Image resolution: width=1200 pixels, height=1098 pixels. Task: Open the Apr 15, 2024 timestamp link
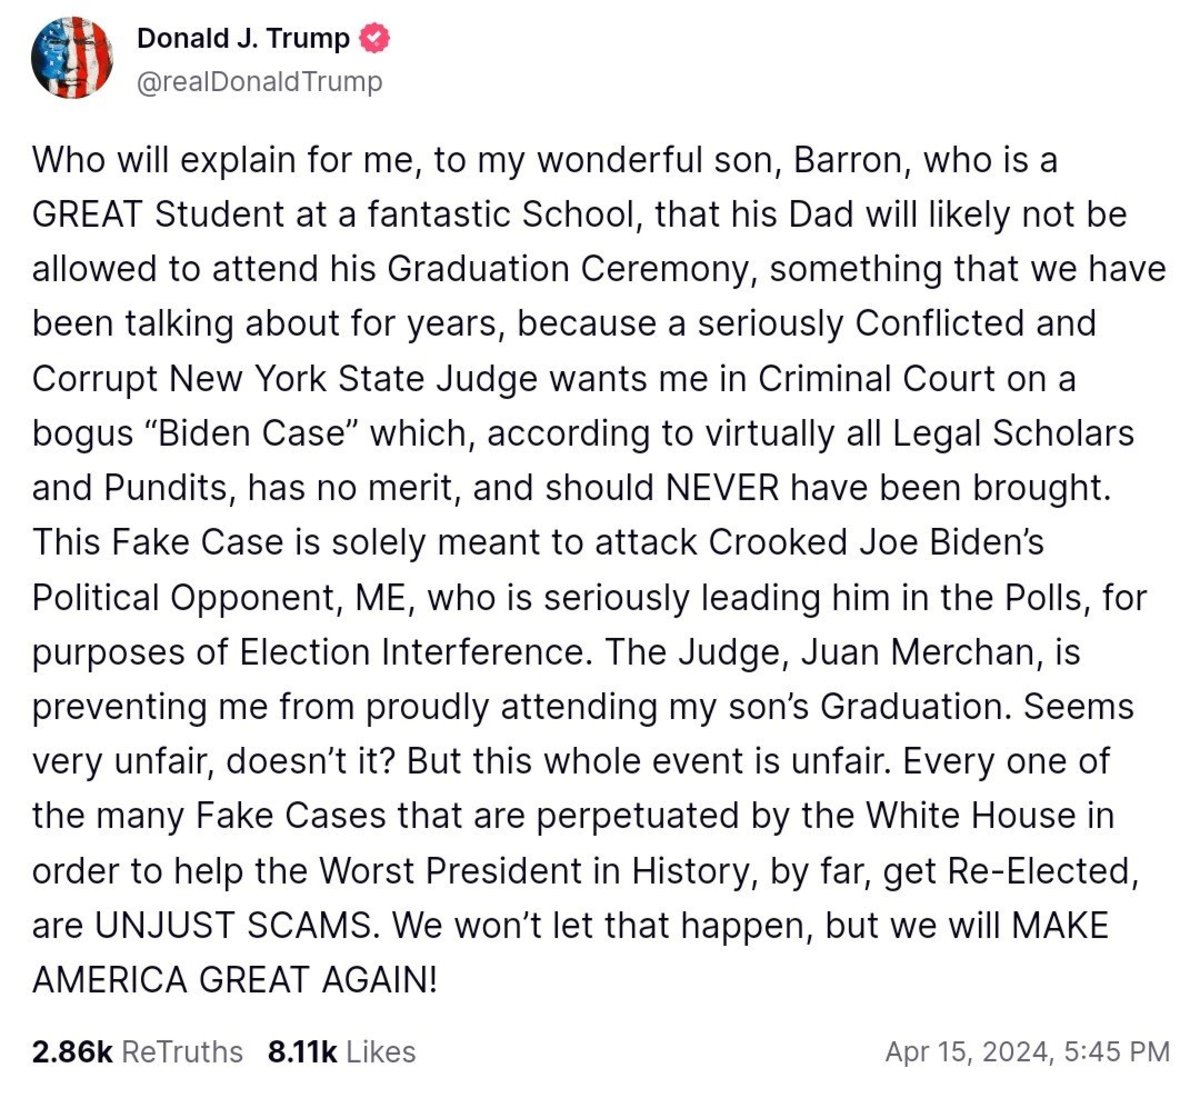click(1027, 1052)
